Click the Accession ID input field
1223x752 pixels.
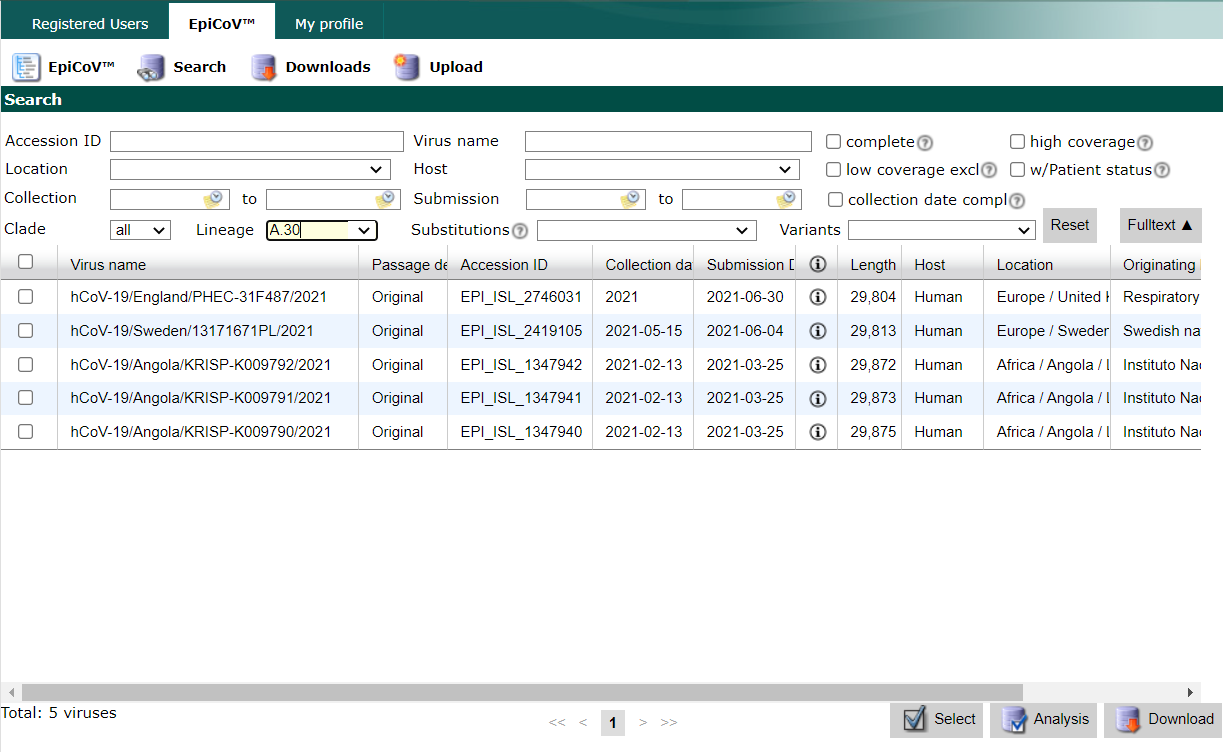(257, 142)
